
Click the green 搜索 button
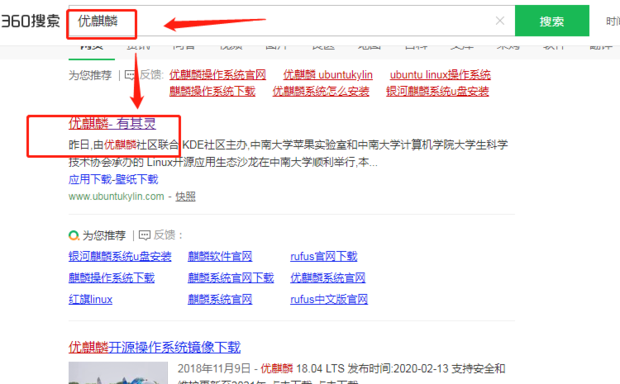552,21
